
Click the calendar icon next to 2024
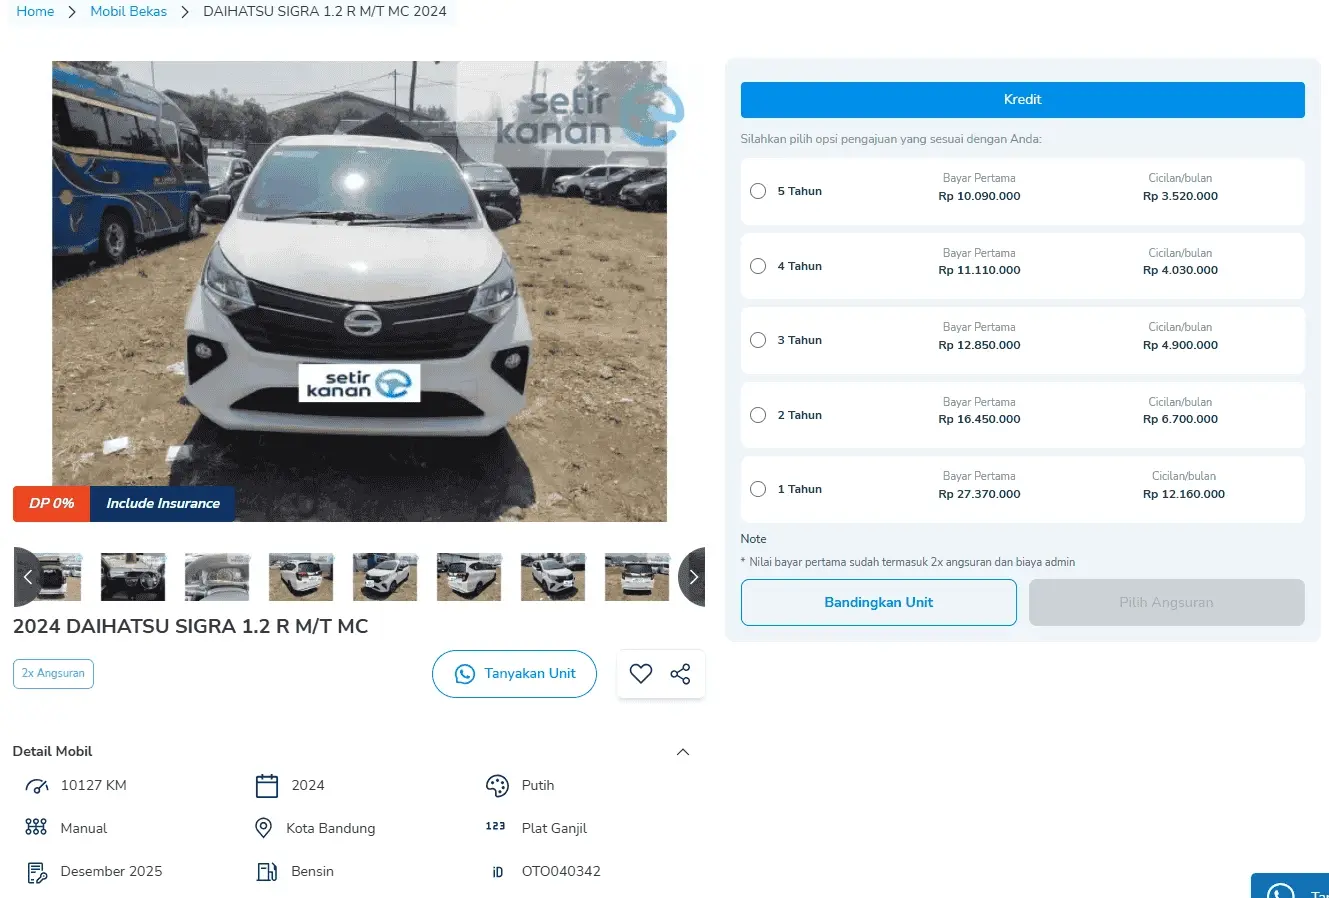pos(267,786)
